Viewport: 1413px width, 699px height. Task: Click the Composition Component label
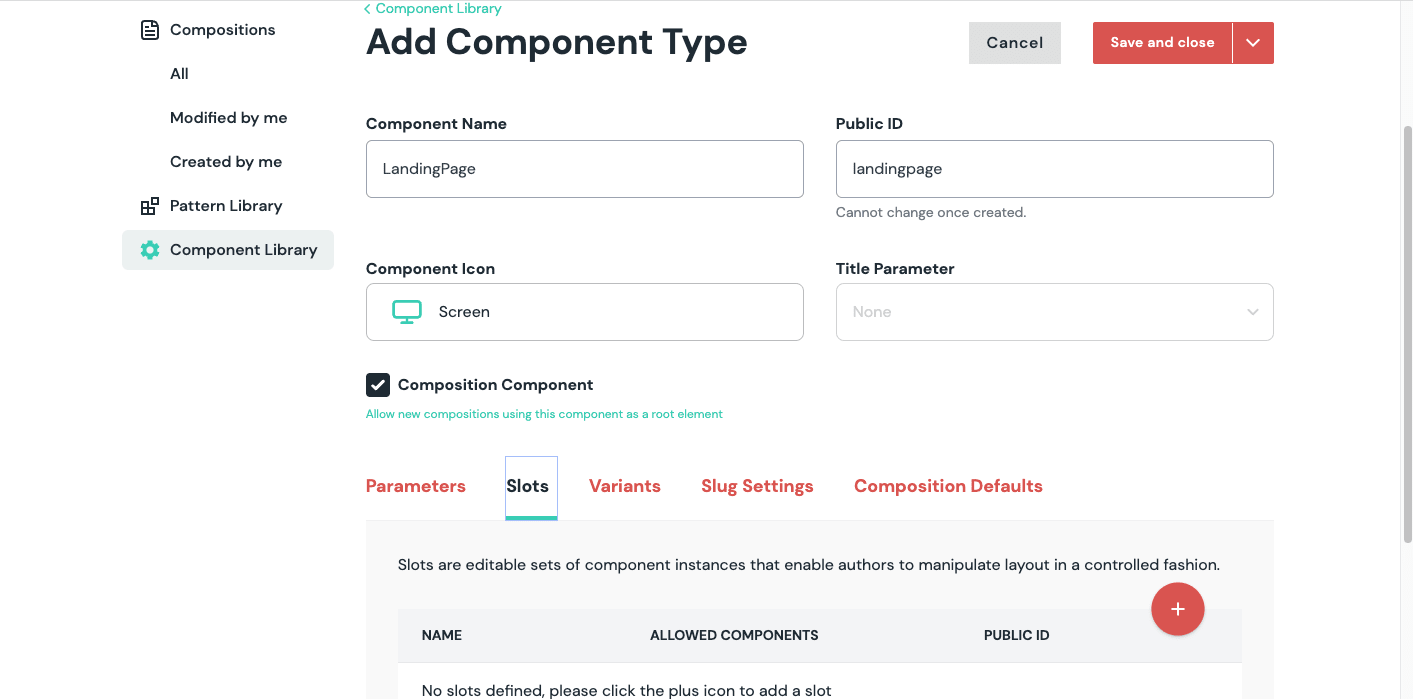coord(496,385)
